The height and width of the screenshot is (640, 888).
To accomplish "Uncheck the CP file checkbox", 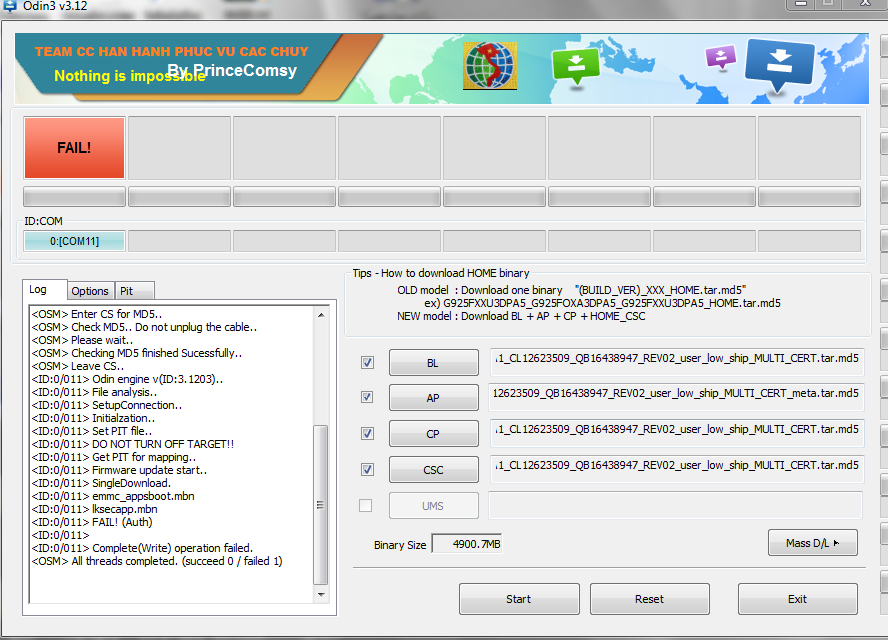I will click(x=367, y=433).
